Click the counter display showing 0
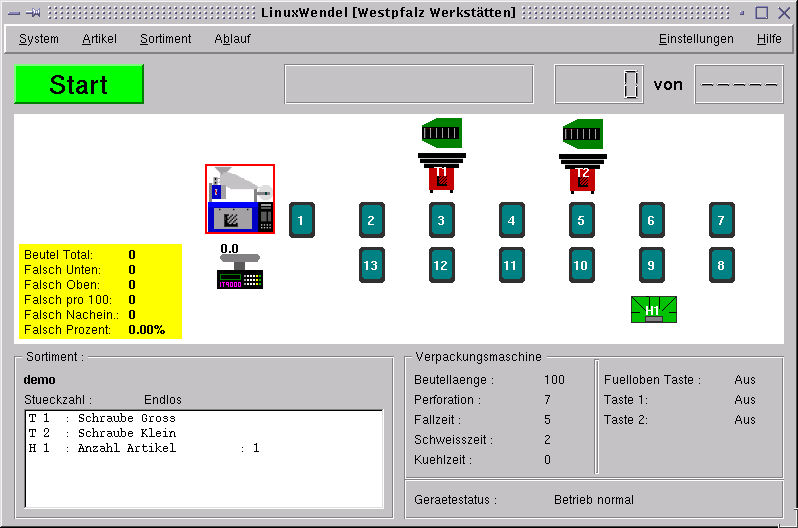Screen dimensions: 798x528 tap(599, 84)
